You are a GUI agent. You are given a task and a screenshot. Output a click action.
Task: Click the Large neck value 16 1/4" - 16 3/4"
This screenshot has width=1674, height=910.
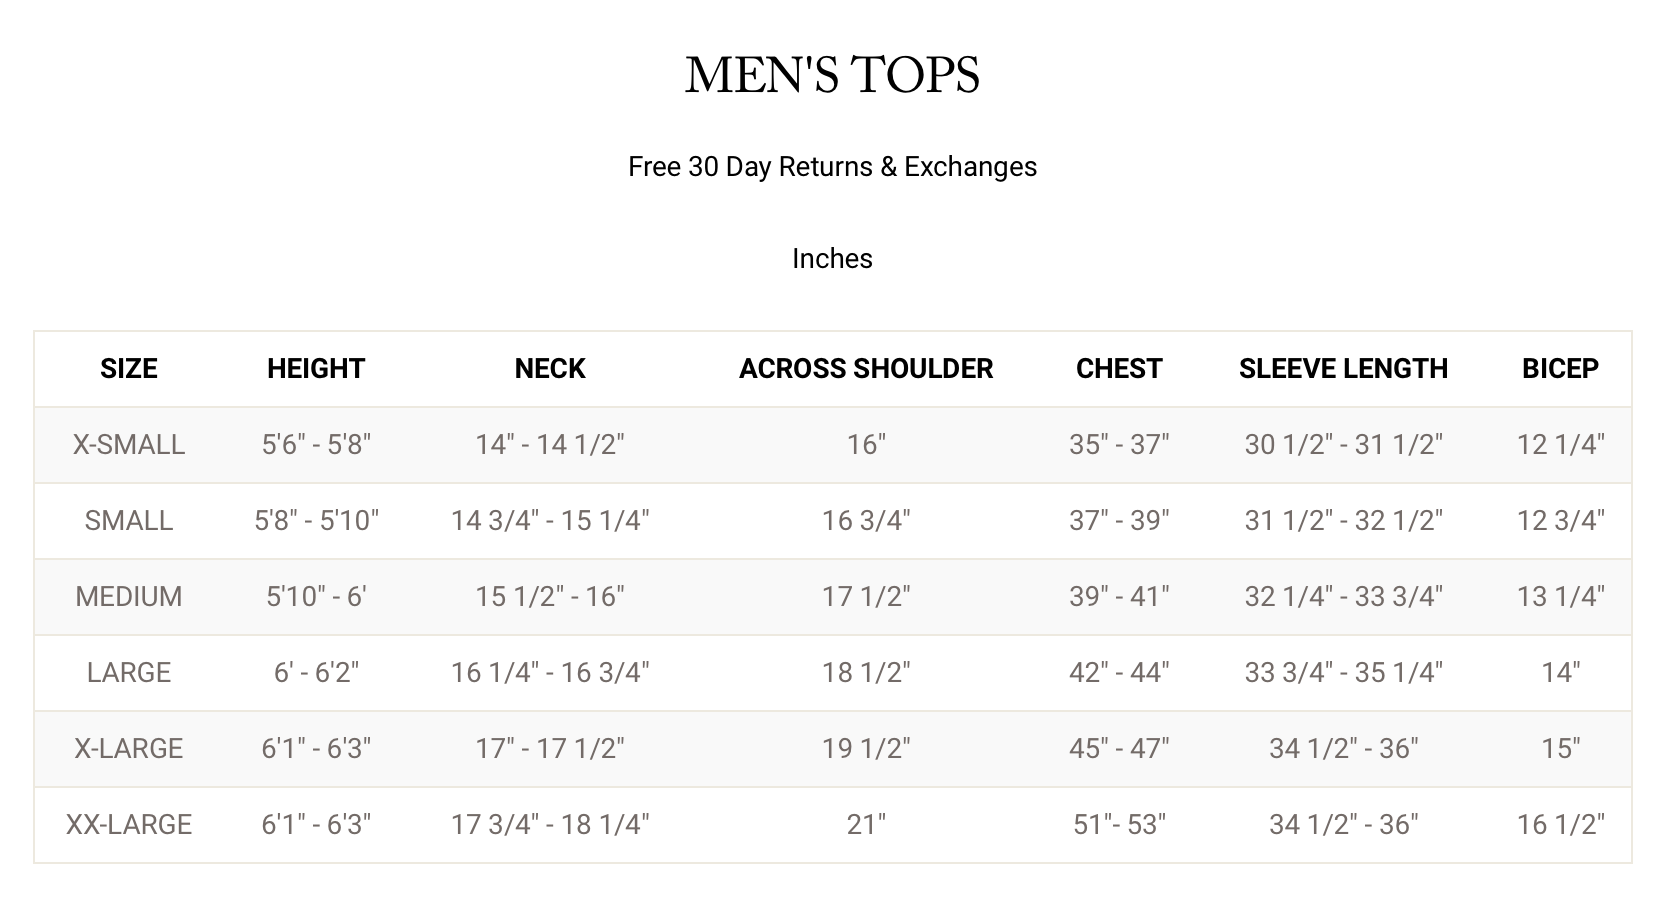(550, 673)
